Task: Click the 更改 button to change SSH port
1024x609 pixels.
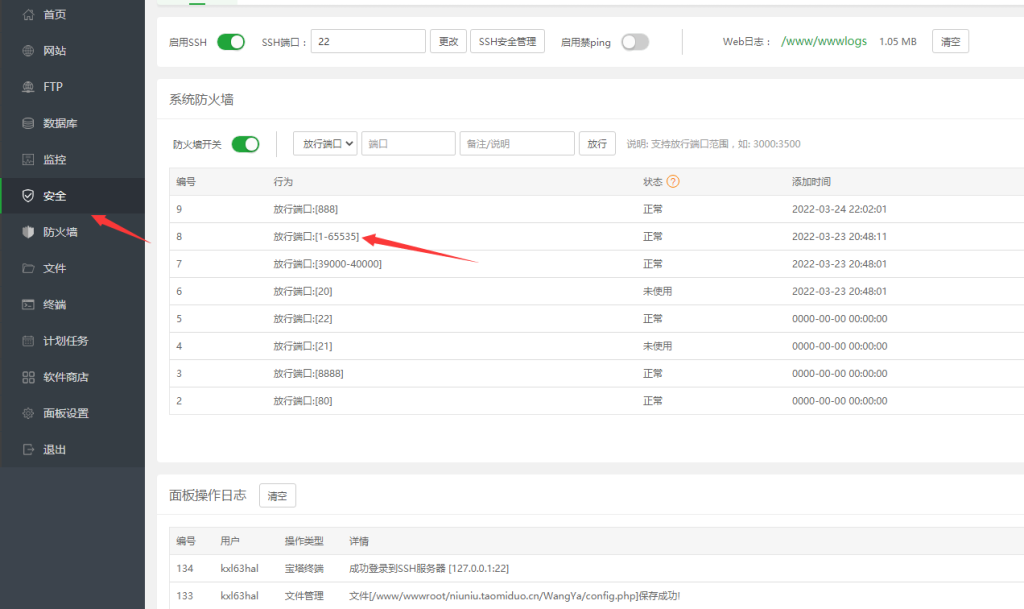Action: pos(448,41)
